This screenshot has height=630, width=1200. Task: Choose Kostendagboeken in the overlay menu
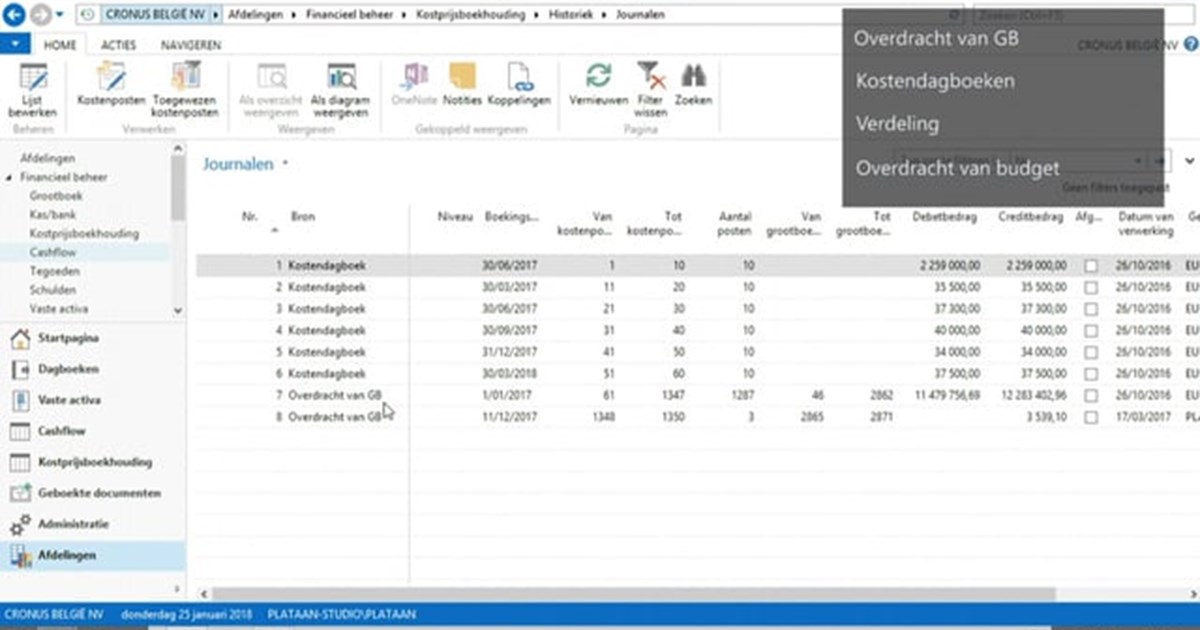coord(935,81)
